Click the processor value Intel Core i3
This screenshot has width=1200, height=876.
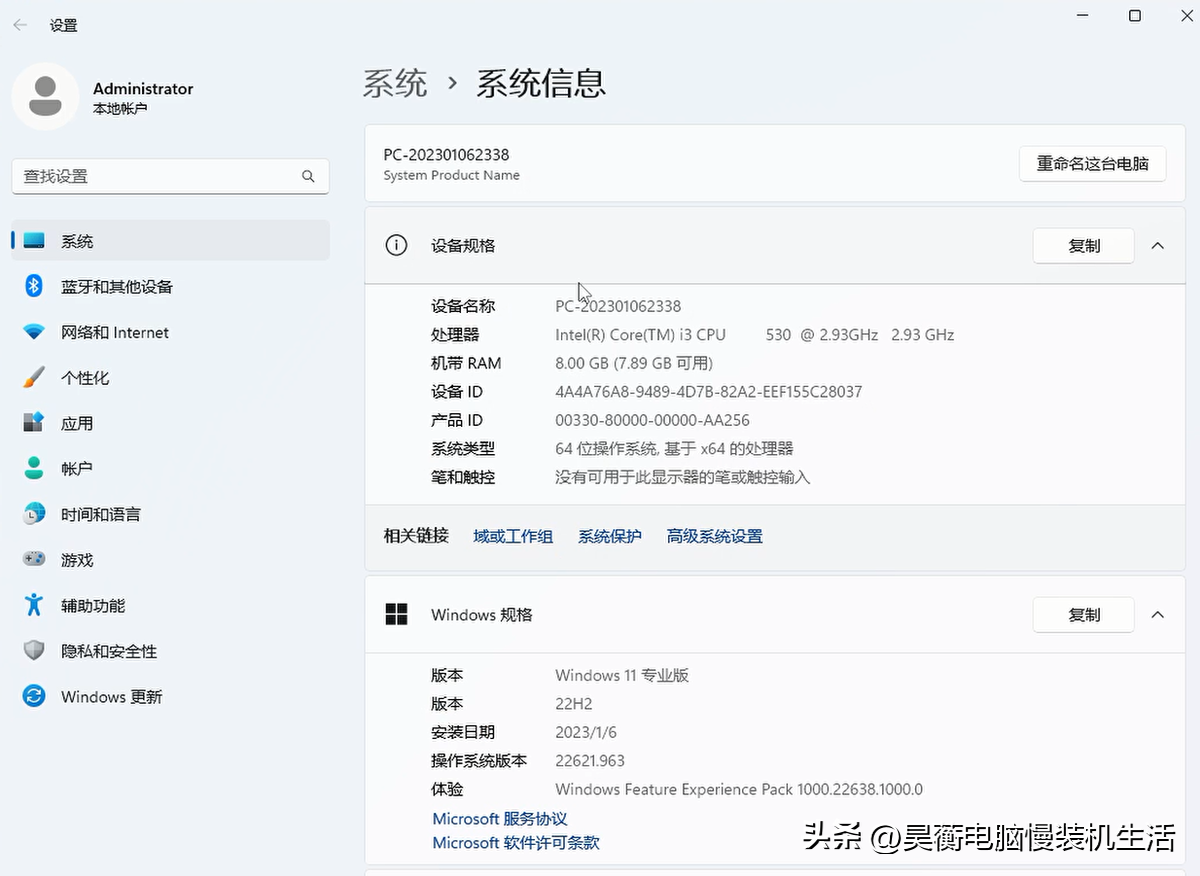(x=755, y=335)
